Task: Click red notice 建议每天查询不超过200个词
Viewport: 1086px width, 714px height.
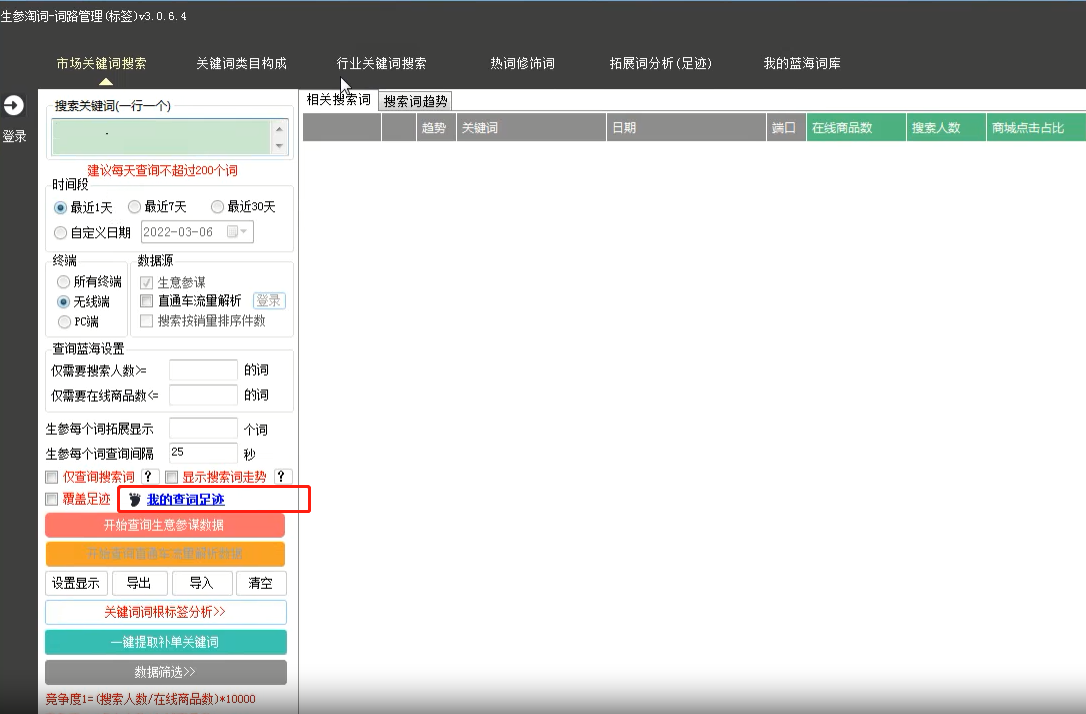Action: (162, 170)
